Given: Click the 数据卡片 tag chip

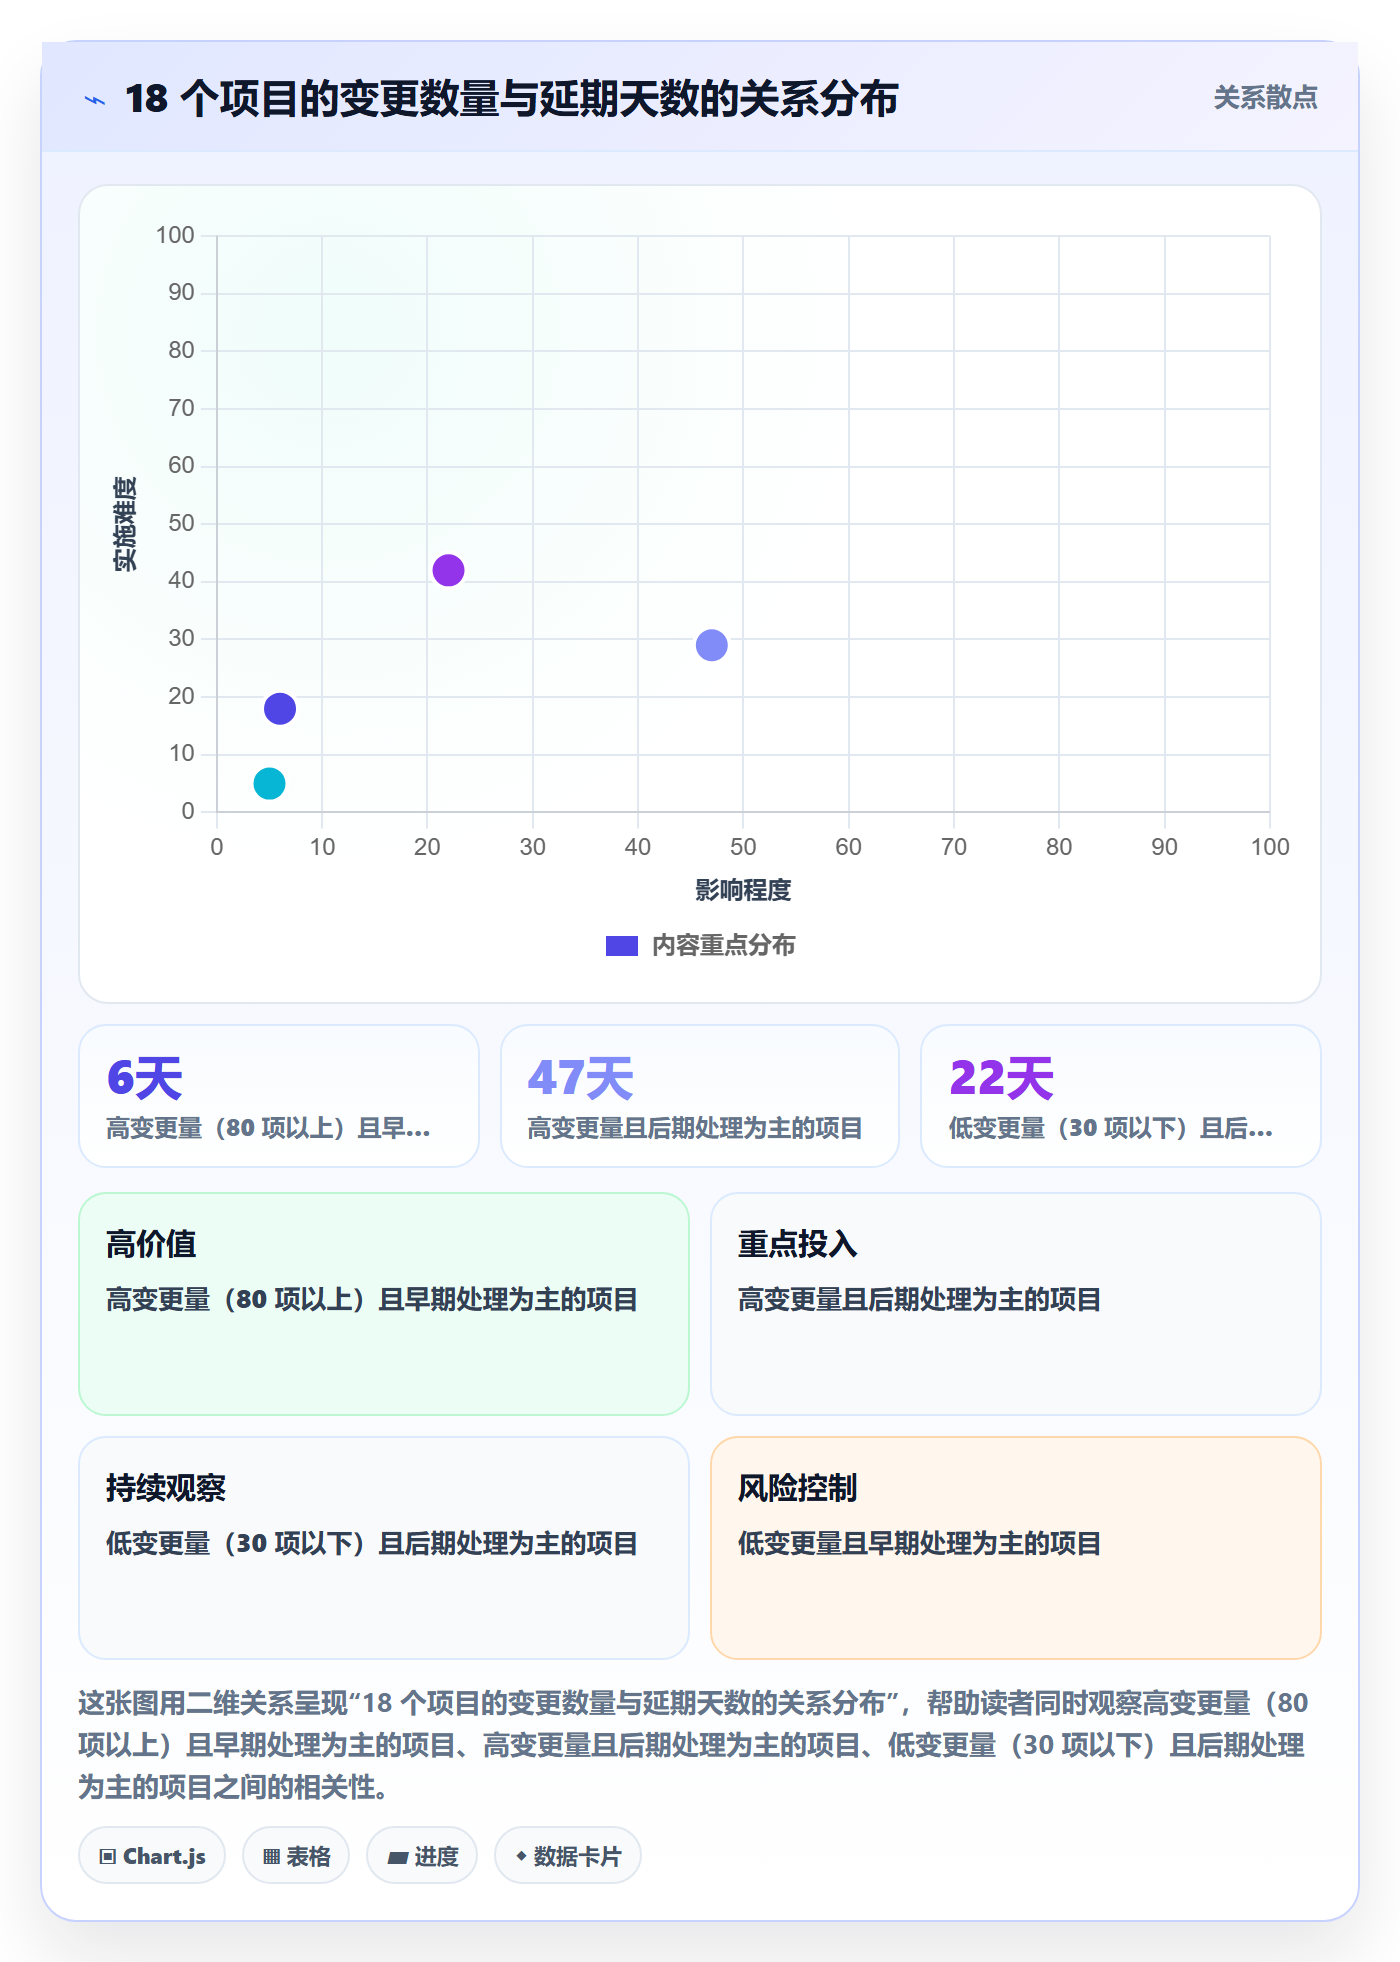Looking at the screenshot, I should [x=568, y=1856].
